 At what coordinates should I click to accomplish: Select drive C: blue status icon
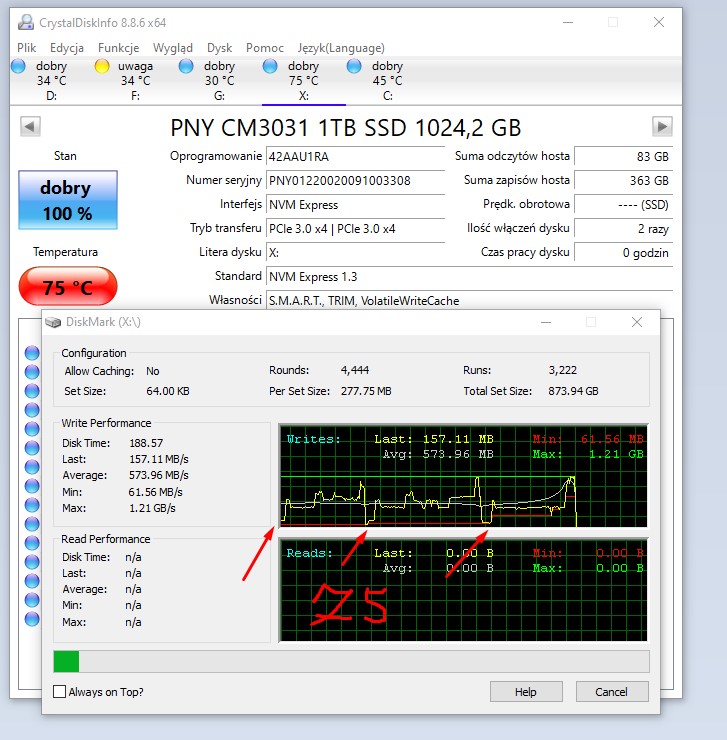point(354,66)
